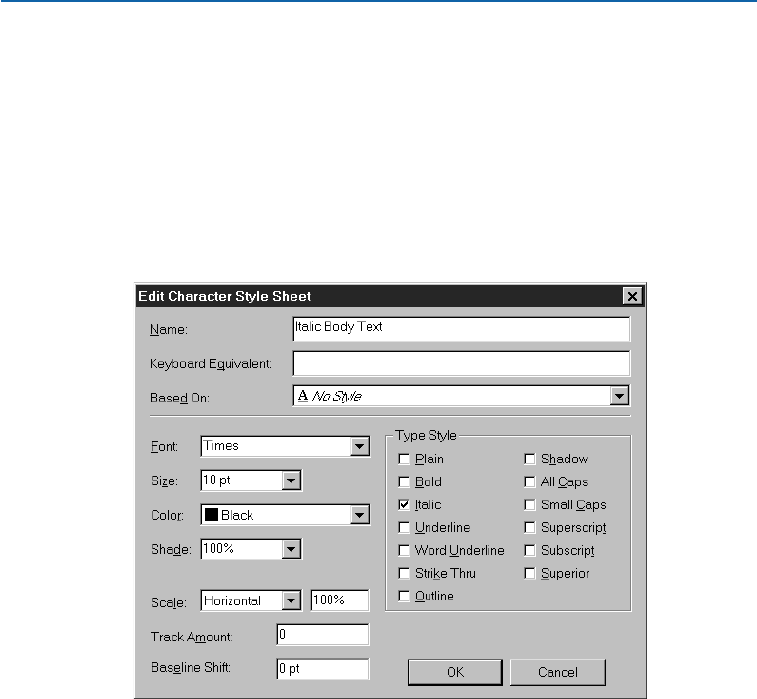Image resolution: width=757 pixels, height=699 pixels.
Task: Click the Name field containing Italic Body Text
Action: [x=461, y=329]
